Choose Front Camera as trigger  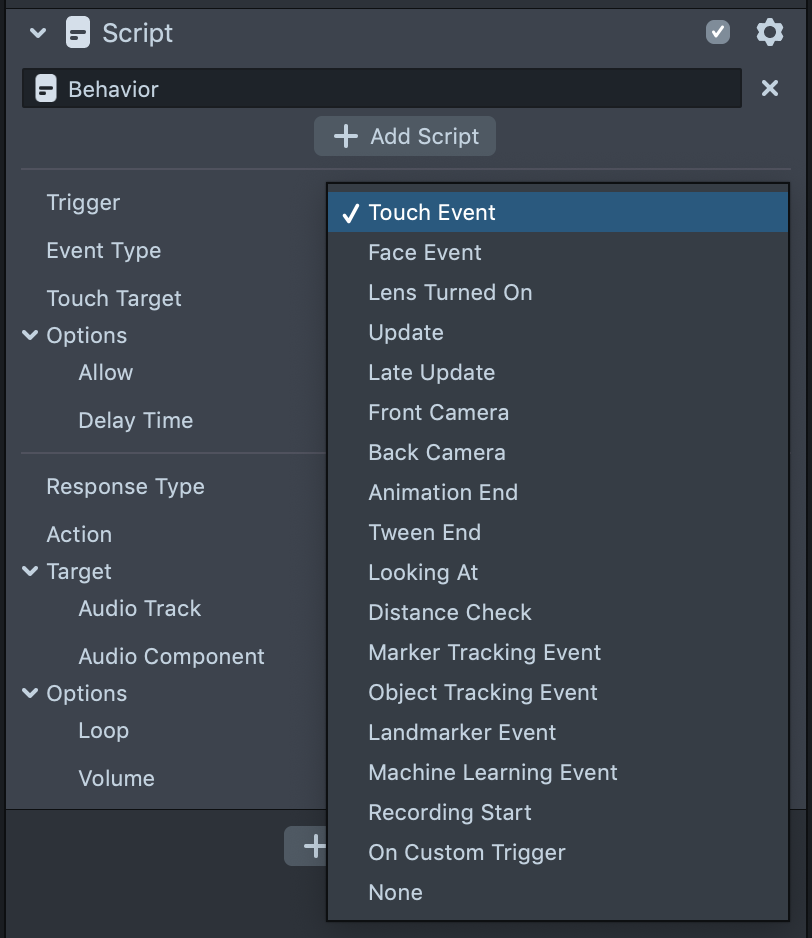point(438,413)
